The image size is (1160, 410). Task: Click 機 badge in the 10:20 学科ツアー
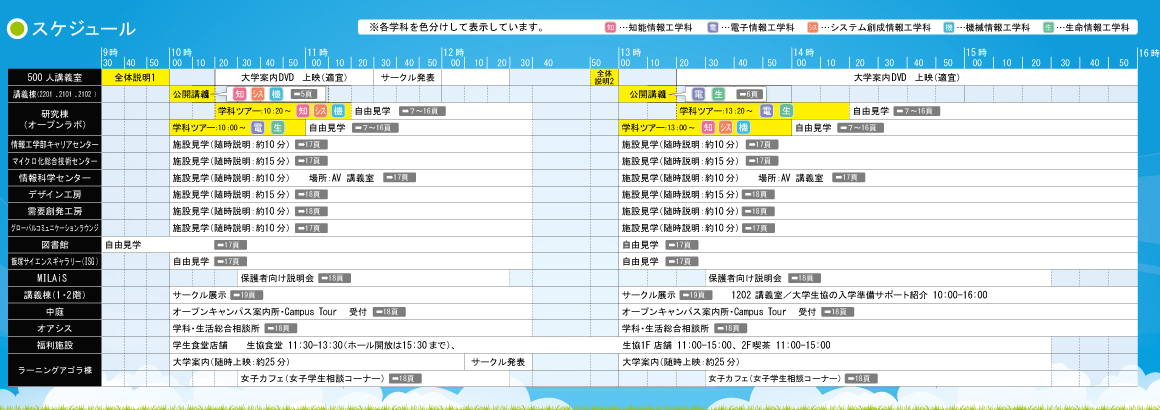click(x=338, y=111)
